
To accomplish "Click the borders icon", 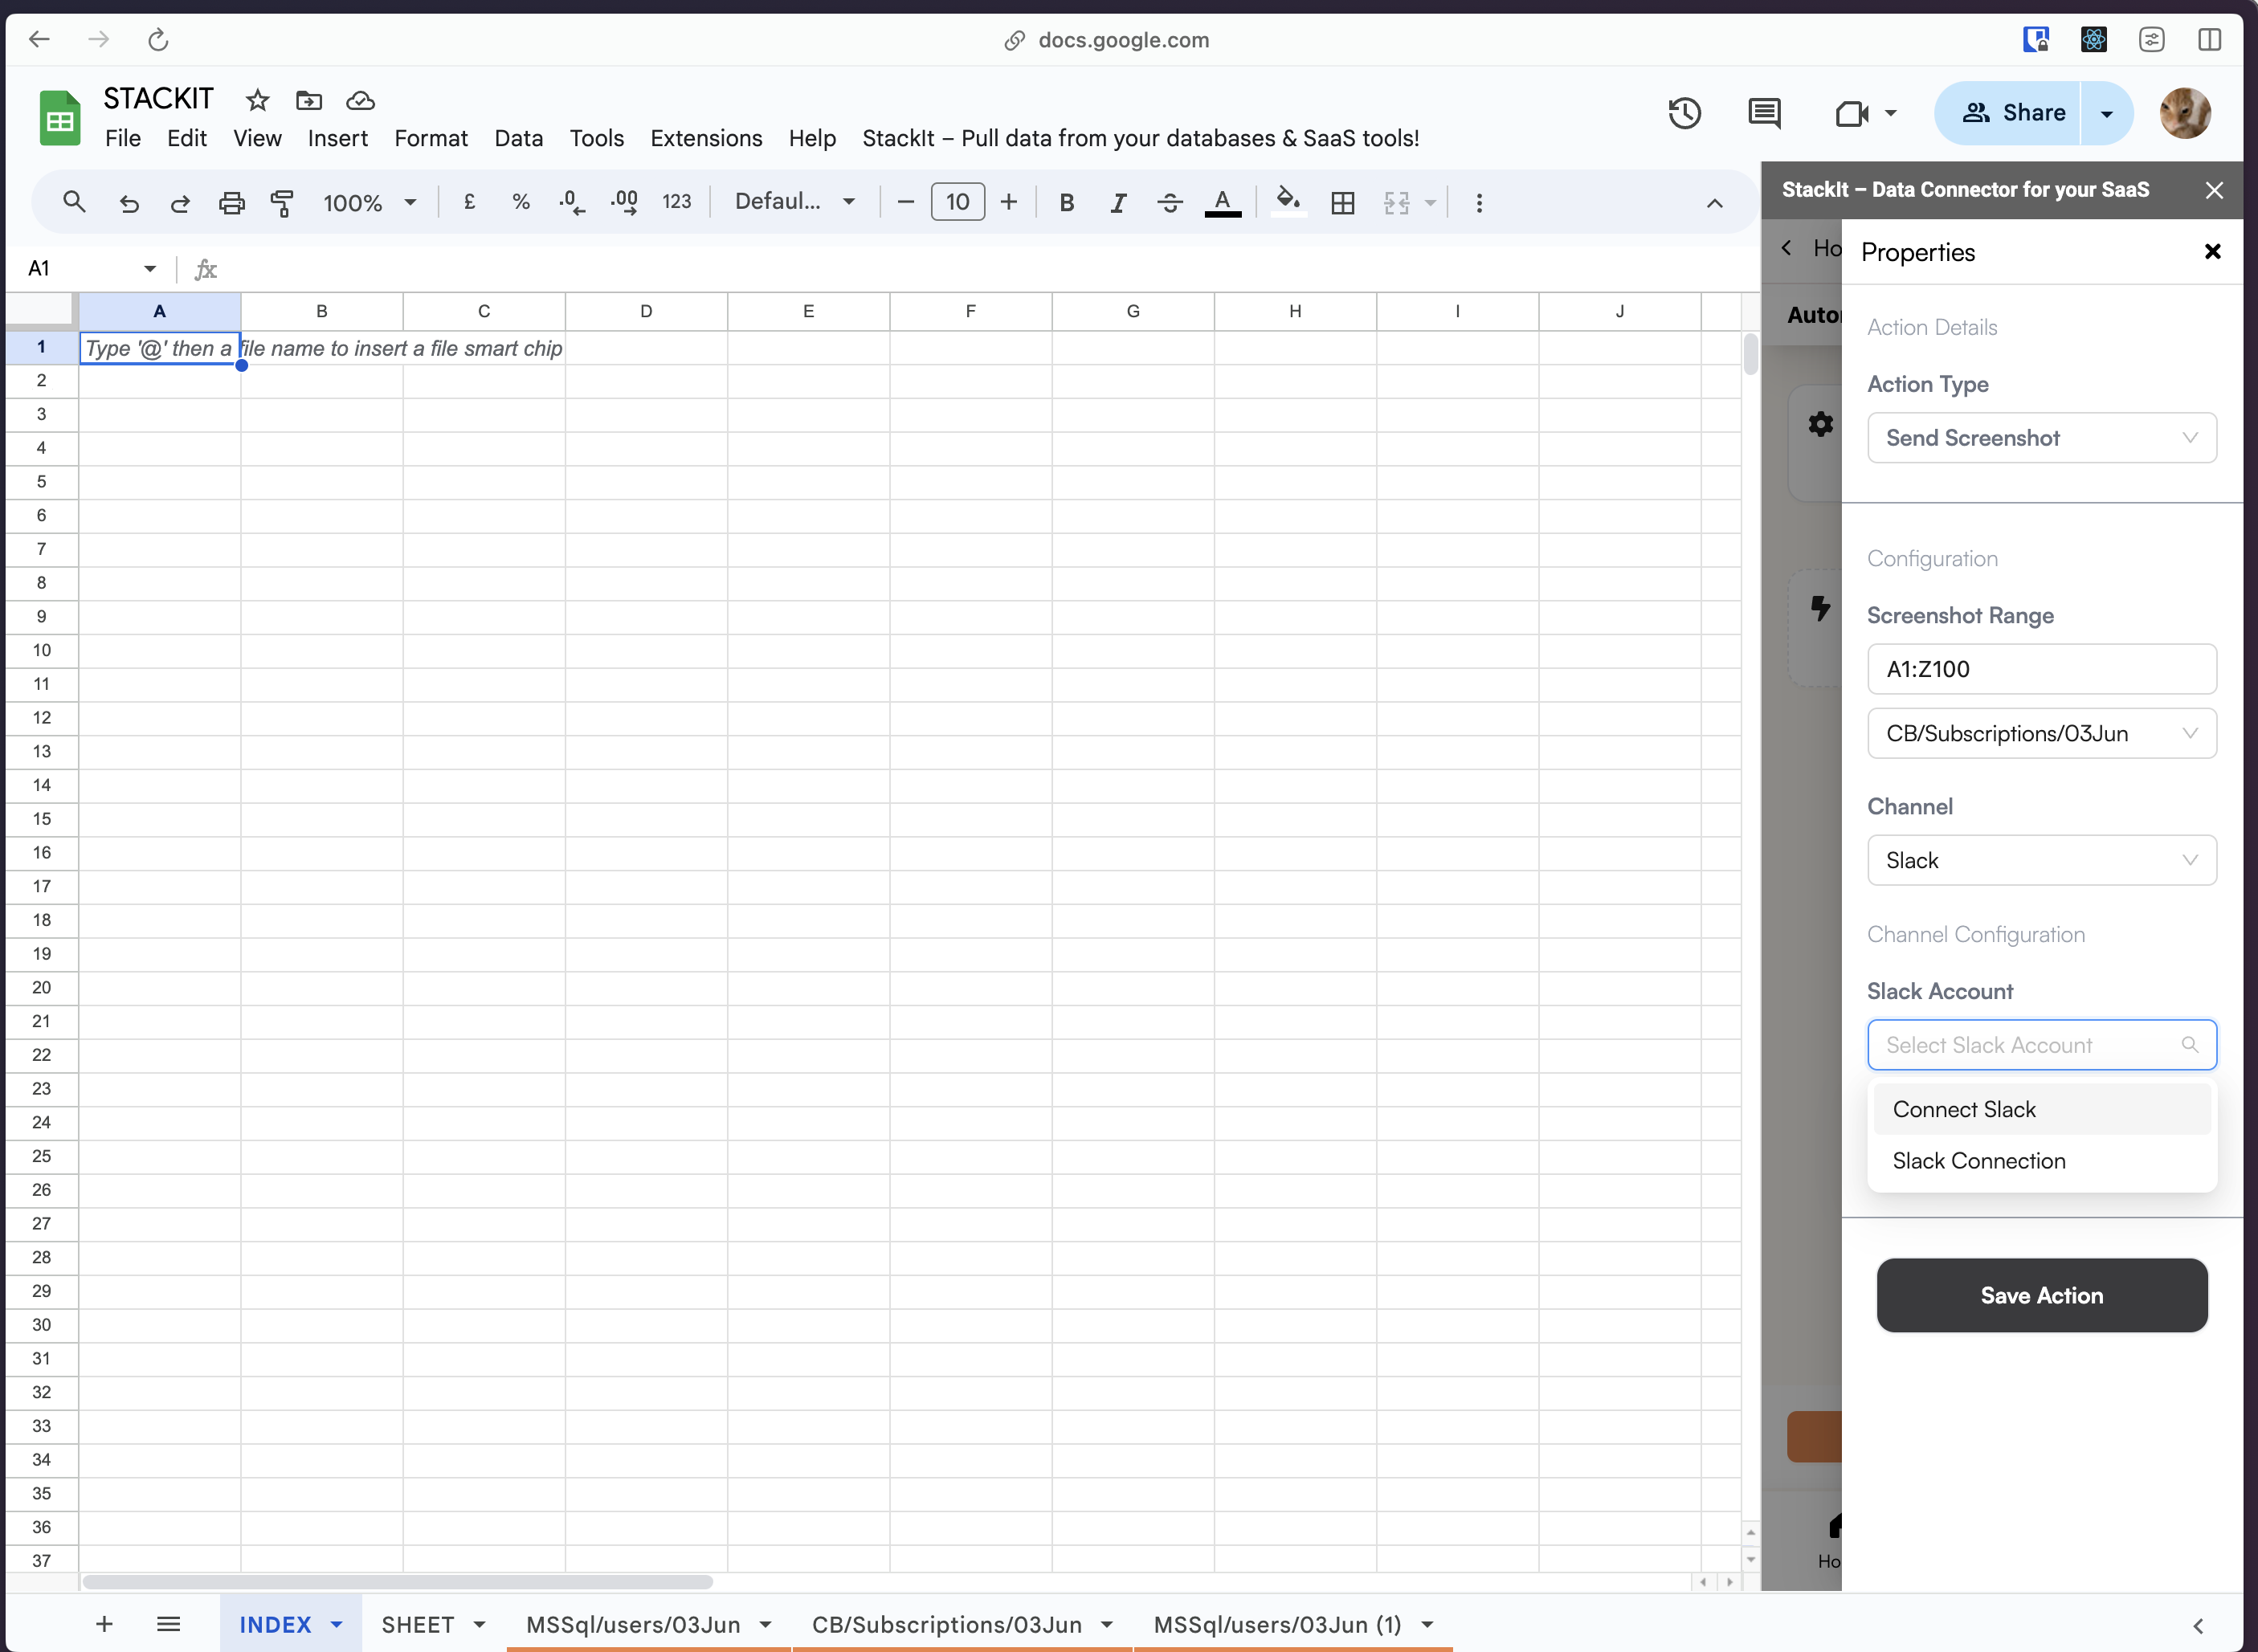I will (x=1342, y=203).
